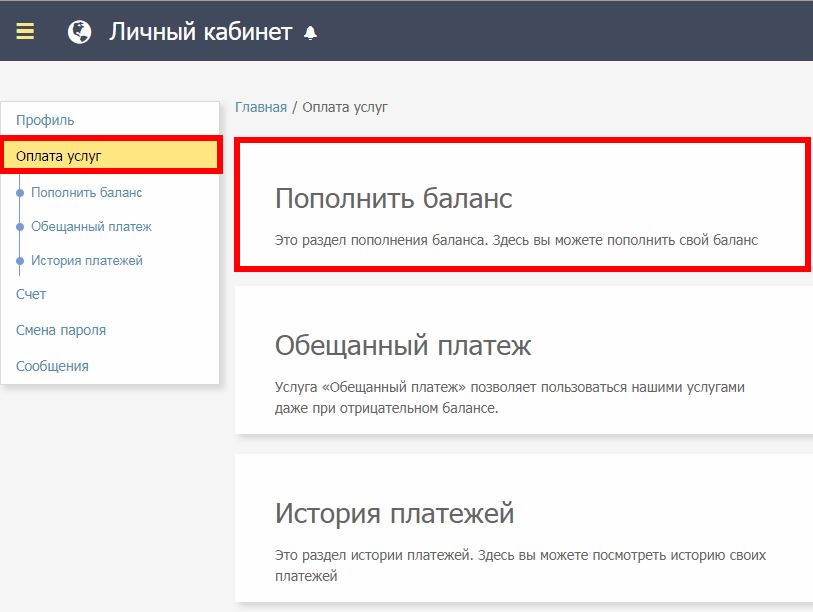Viewport: 813px width, 612px height.
Task: Open История платежей sidebar sub-item
Action: click(x=87, y=260)
